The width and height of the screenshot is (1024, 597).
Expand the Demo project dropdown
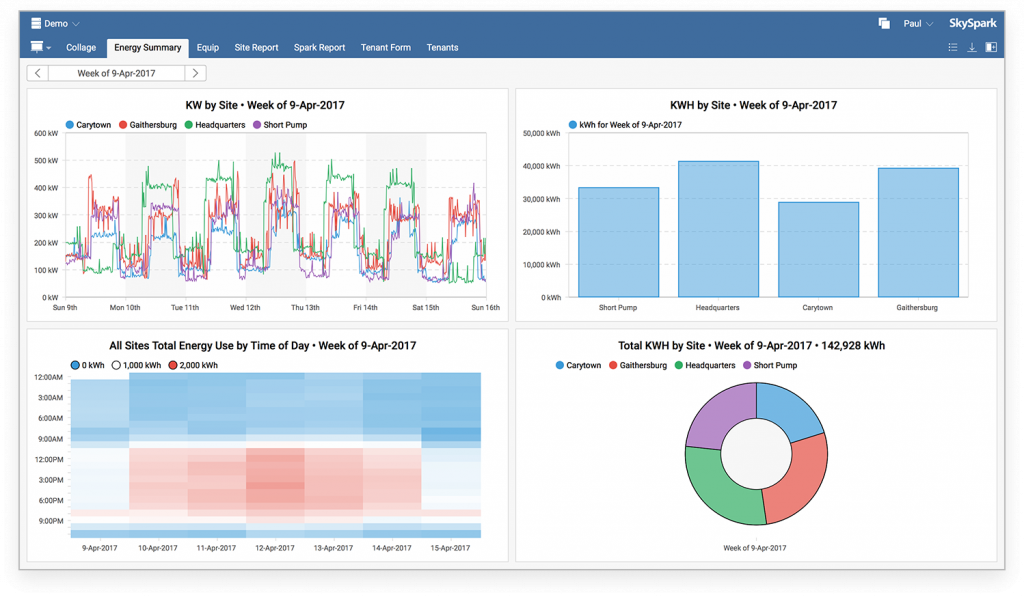pos(76,23)
